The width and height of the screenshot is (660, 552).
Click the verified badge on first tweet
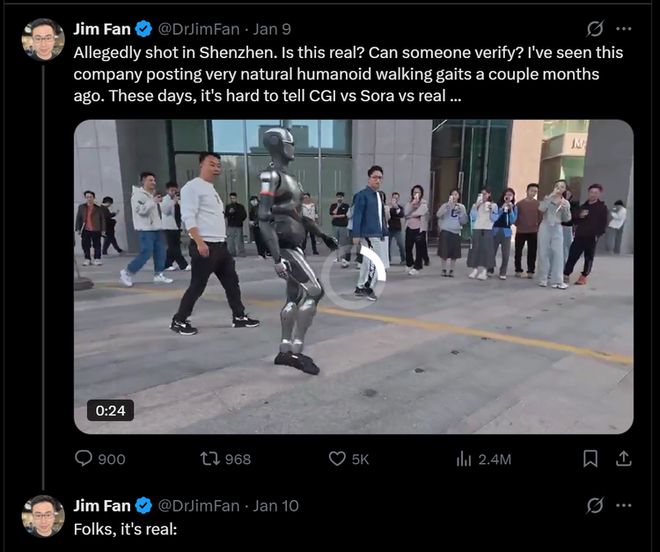click(145, 29)
